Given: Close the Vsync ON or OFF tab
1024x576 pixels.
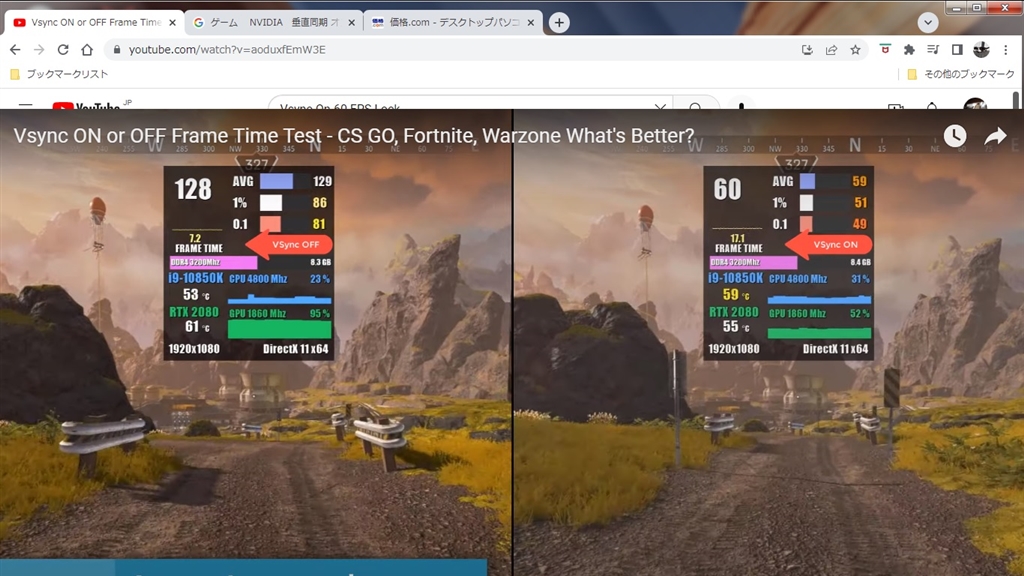Looking at the screenshot, I should coord(172,22).
